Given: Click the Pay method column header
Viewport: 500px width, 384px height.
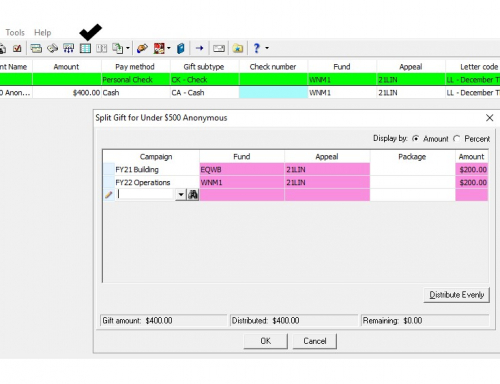Looking at the screenshot, I should (x=135, y=67).
